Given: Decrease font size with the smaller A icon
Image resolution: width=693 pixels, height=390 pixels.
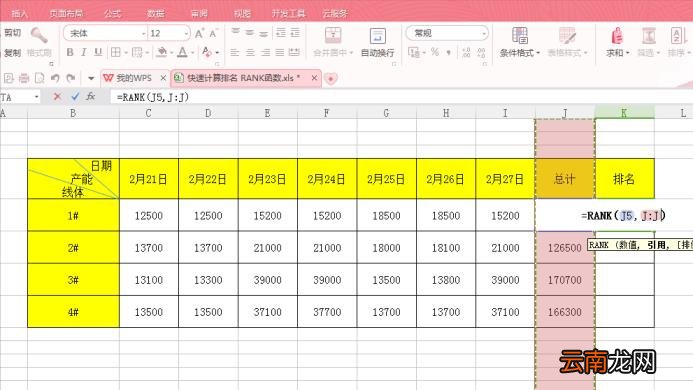Looking at the screenshot, I should pyautogui.click(x=213, y=34).
